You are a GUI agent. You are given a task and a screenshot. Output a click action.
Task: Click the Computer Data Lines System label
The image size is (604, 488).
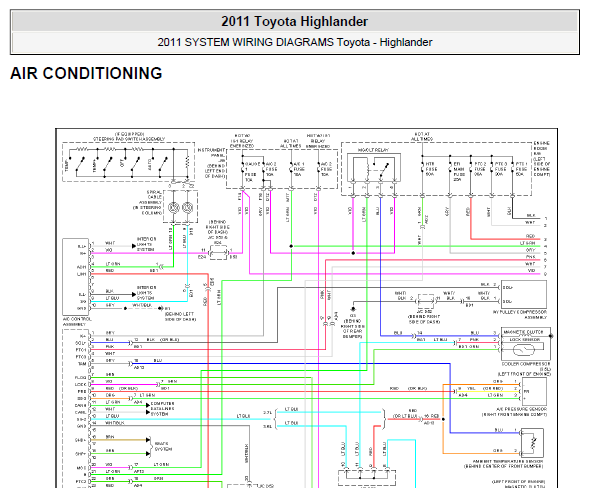pyautogui.click(x=162, y=409)
